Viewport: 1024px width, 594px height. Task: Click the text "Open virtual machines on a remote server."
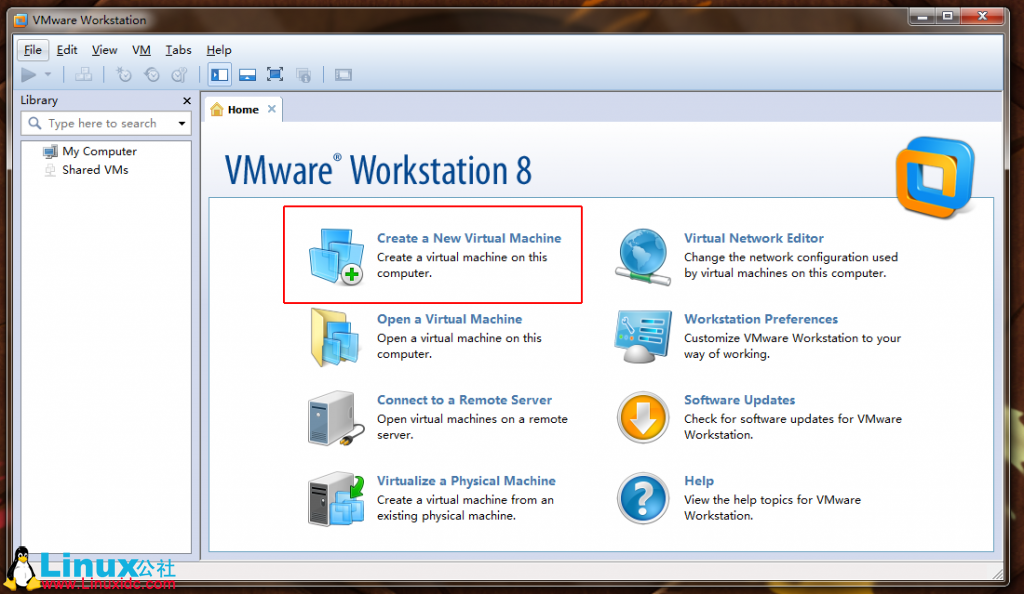click(x=472, y=427)
